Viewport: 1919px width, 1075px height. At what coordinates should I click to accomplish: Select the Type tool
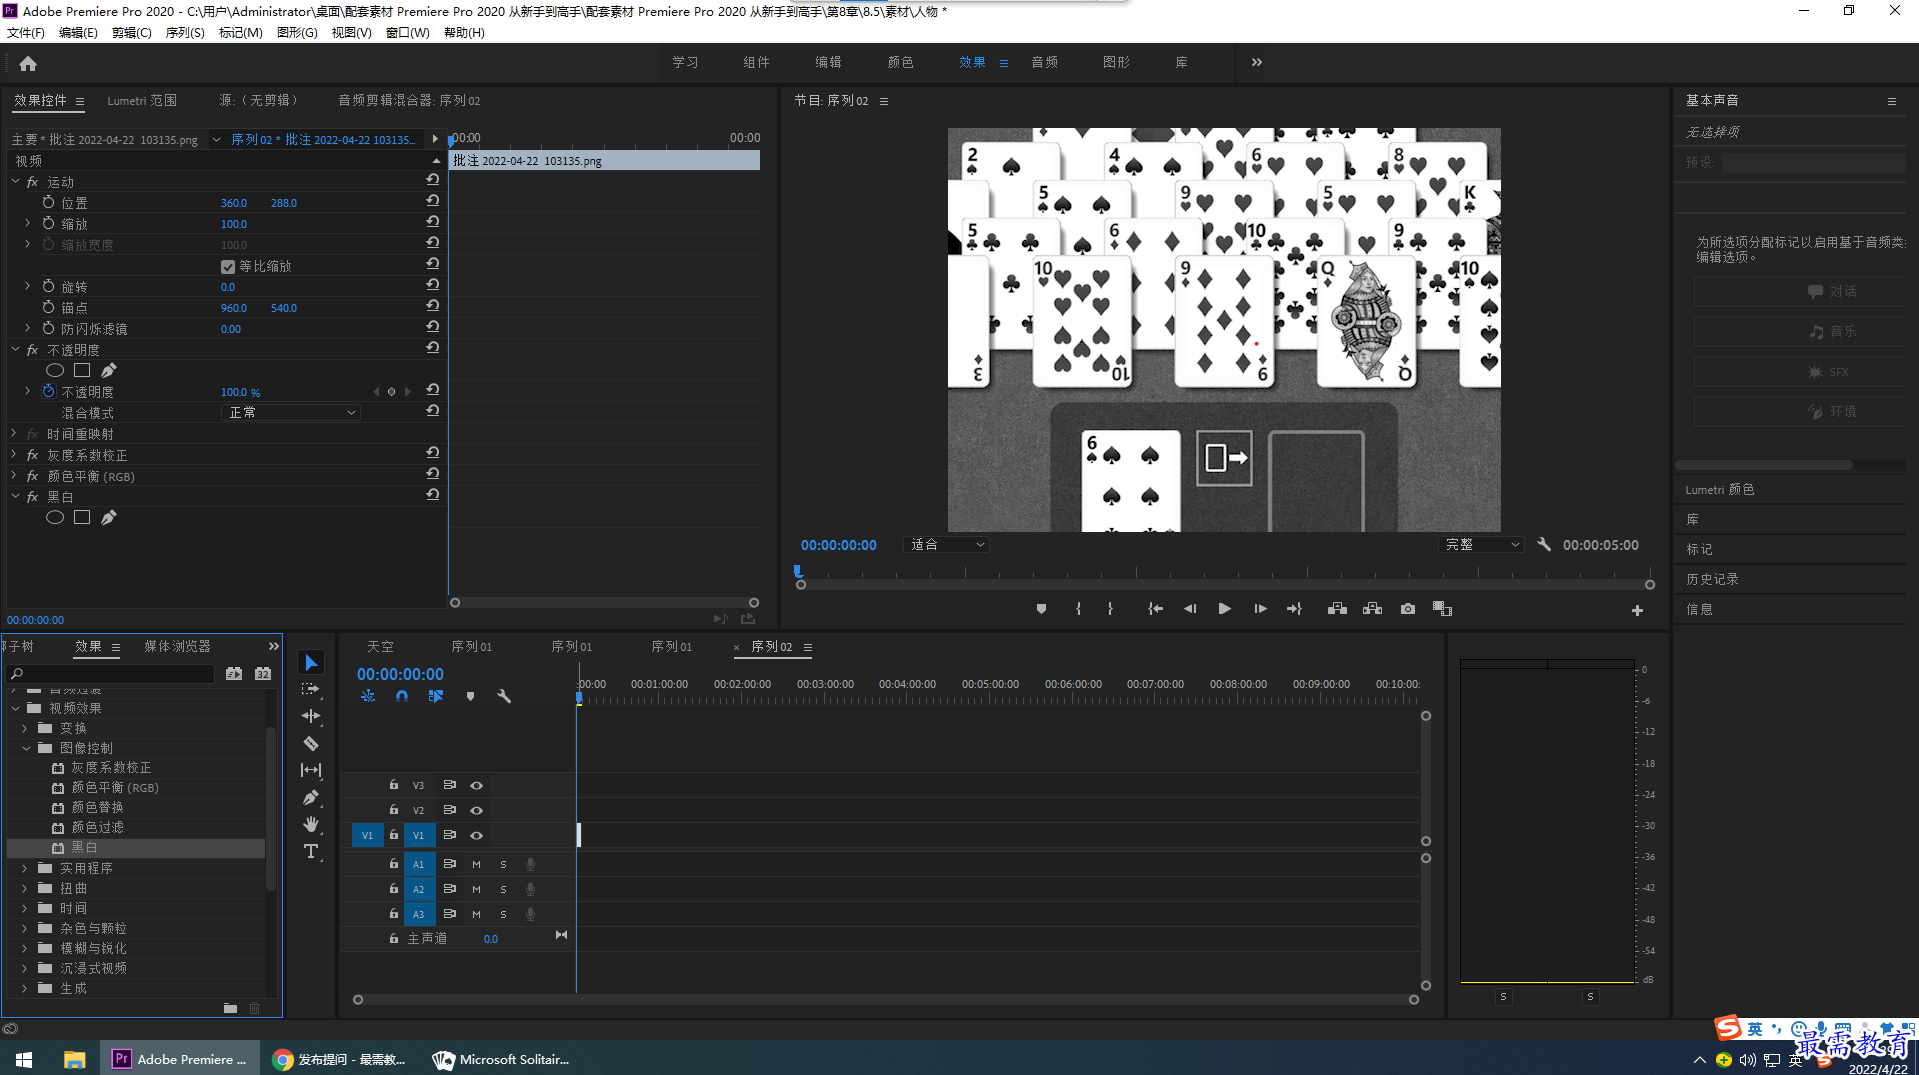(x=311, y=851)
